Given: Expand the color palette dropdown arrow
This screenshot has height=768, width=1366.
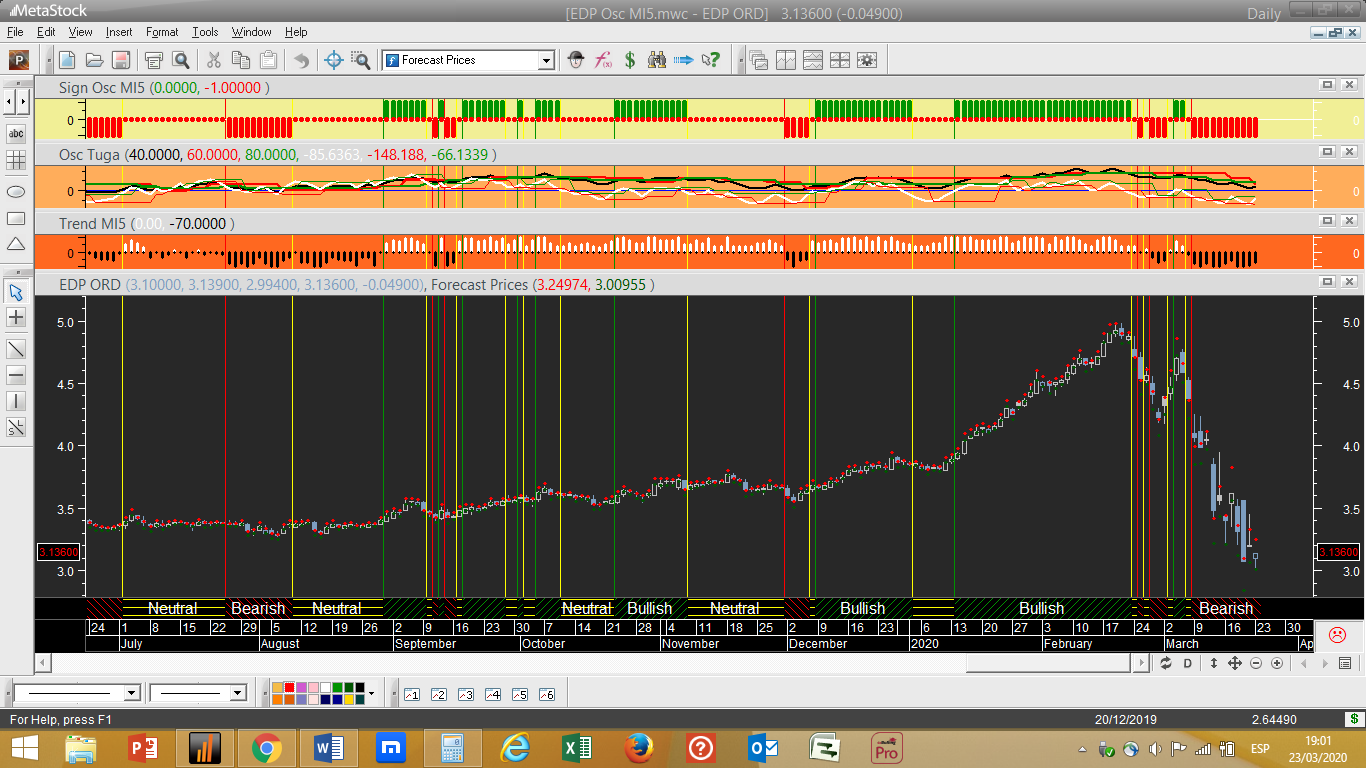Looking at the screenshot, I should 371,693.
